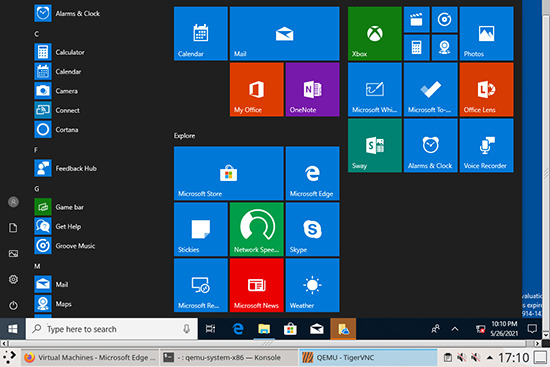Open Microsoft Whiteboard tile

(x=375, y=89)
